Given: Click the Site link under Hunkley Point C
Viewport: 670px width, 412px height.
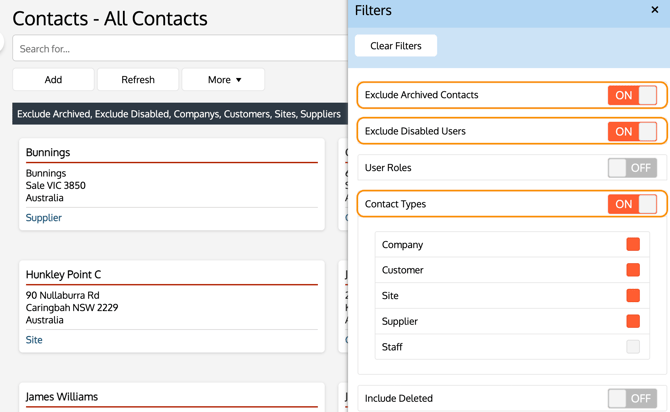Looking at the screenshot, I should coord(34,340).
